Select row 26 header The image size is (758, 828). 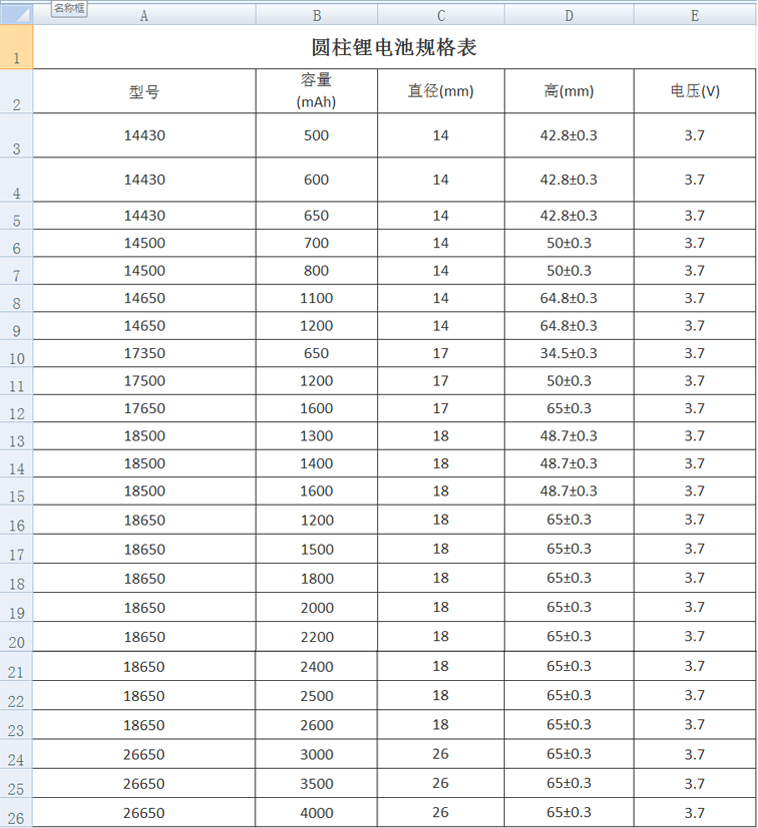[16, 812]
